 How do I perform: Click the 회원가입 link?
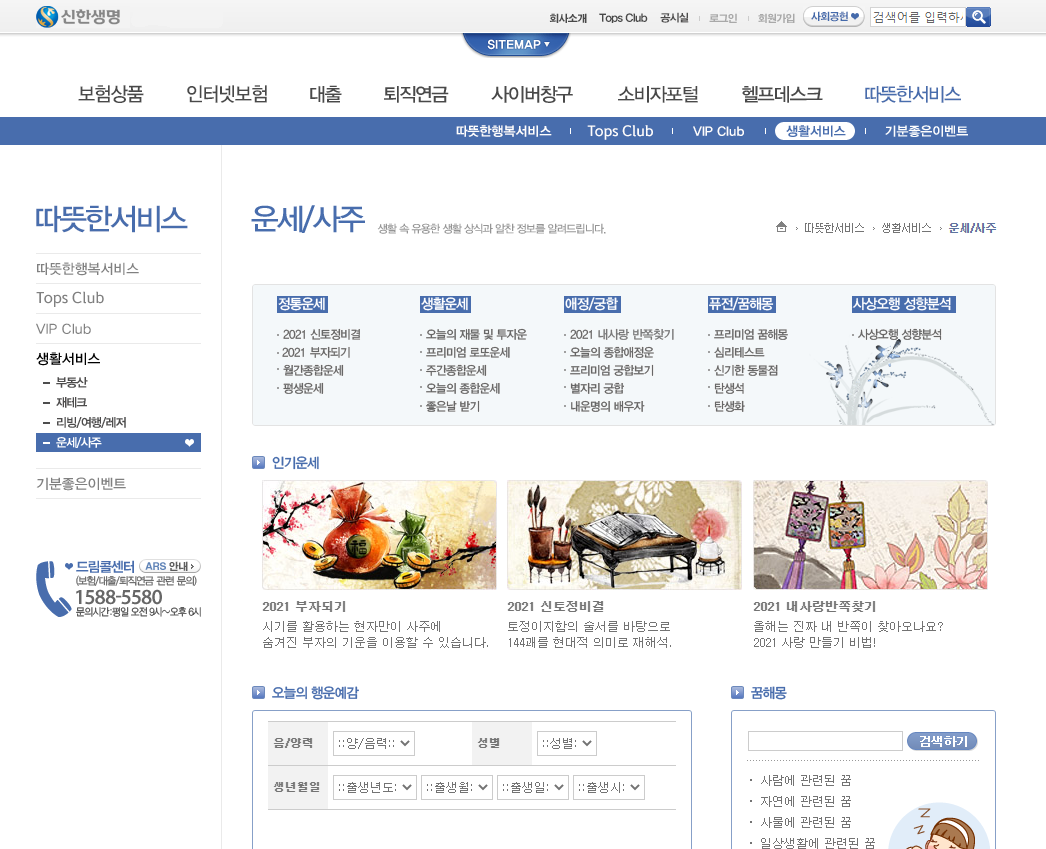pyautogui.click(x=776, y=18)
